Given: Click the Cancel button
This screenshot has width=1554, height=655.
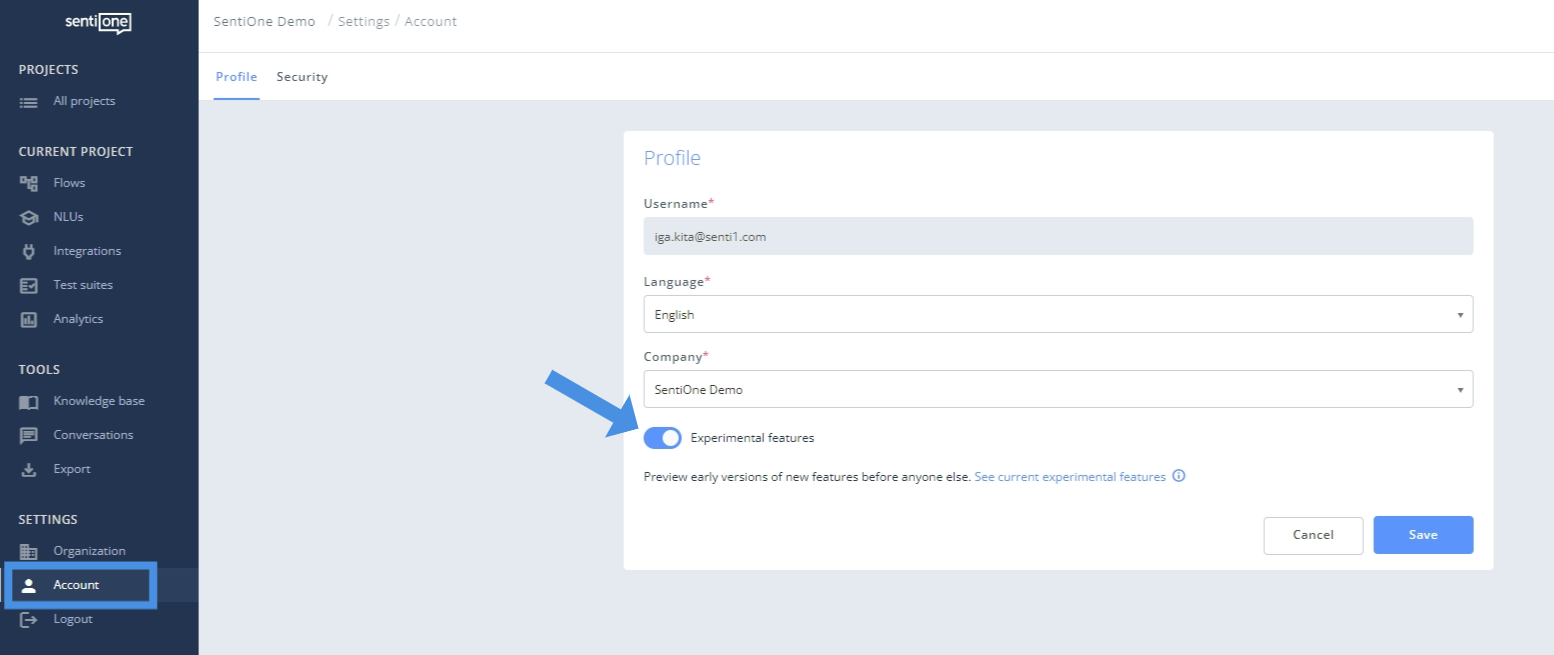Looking at the screenshot, I should 1313,535.
